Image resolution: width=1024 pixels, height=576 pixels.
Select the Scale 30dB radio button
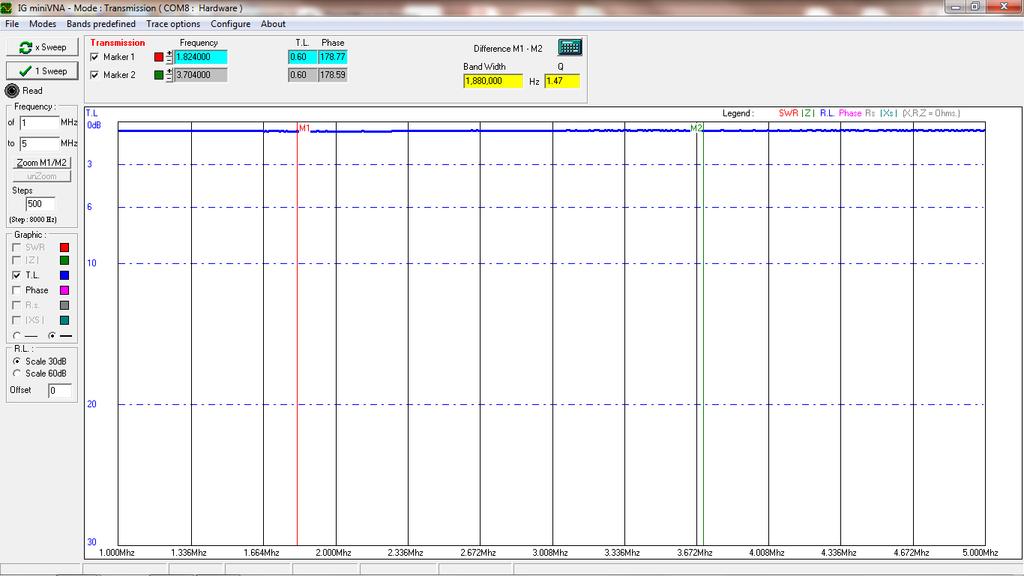click(x=17, y=361)
